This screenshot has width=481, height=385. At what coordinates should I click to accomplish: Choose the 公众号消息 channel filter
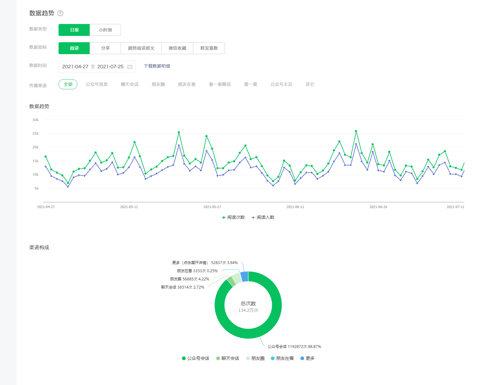[97, 84]
